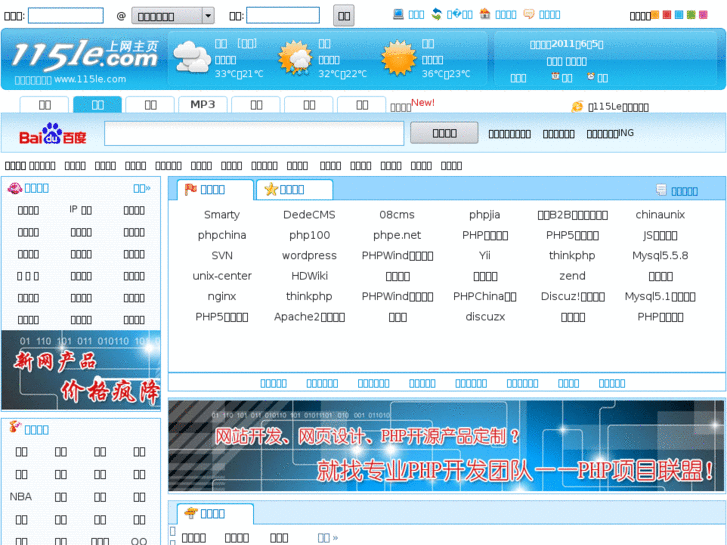The image size is (727, 545).
Task: Click the orange icon on bottom section tab
Action: pos(191,513)
